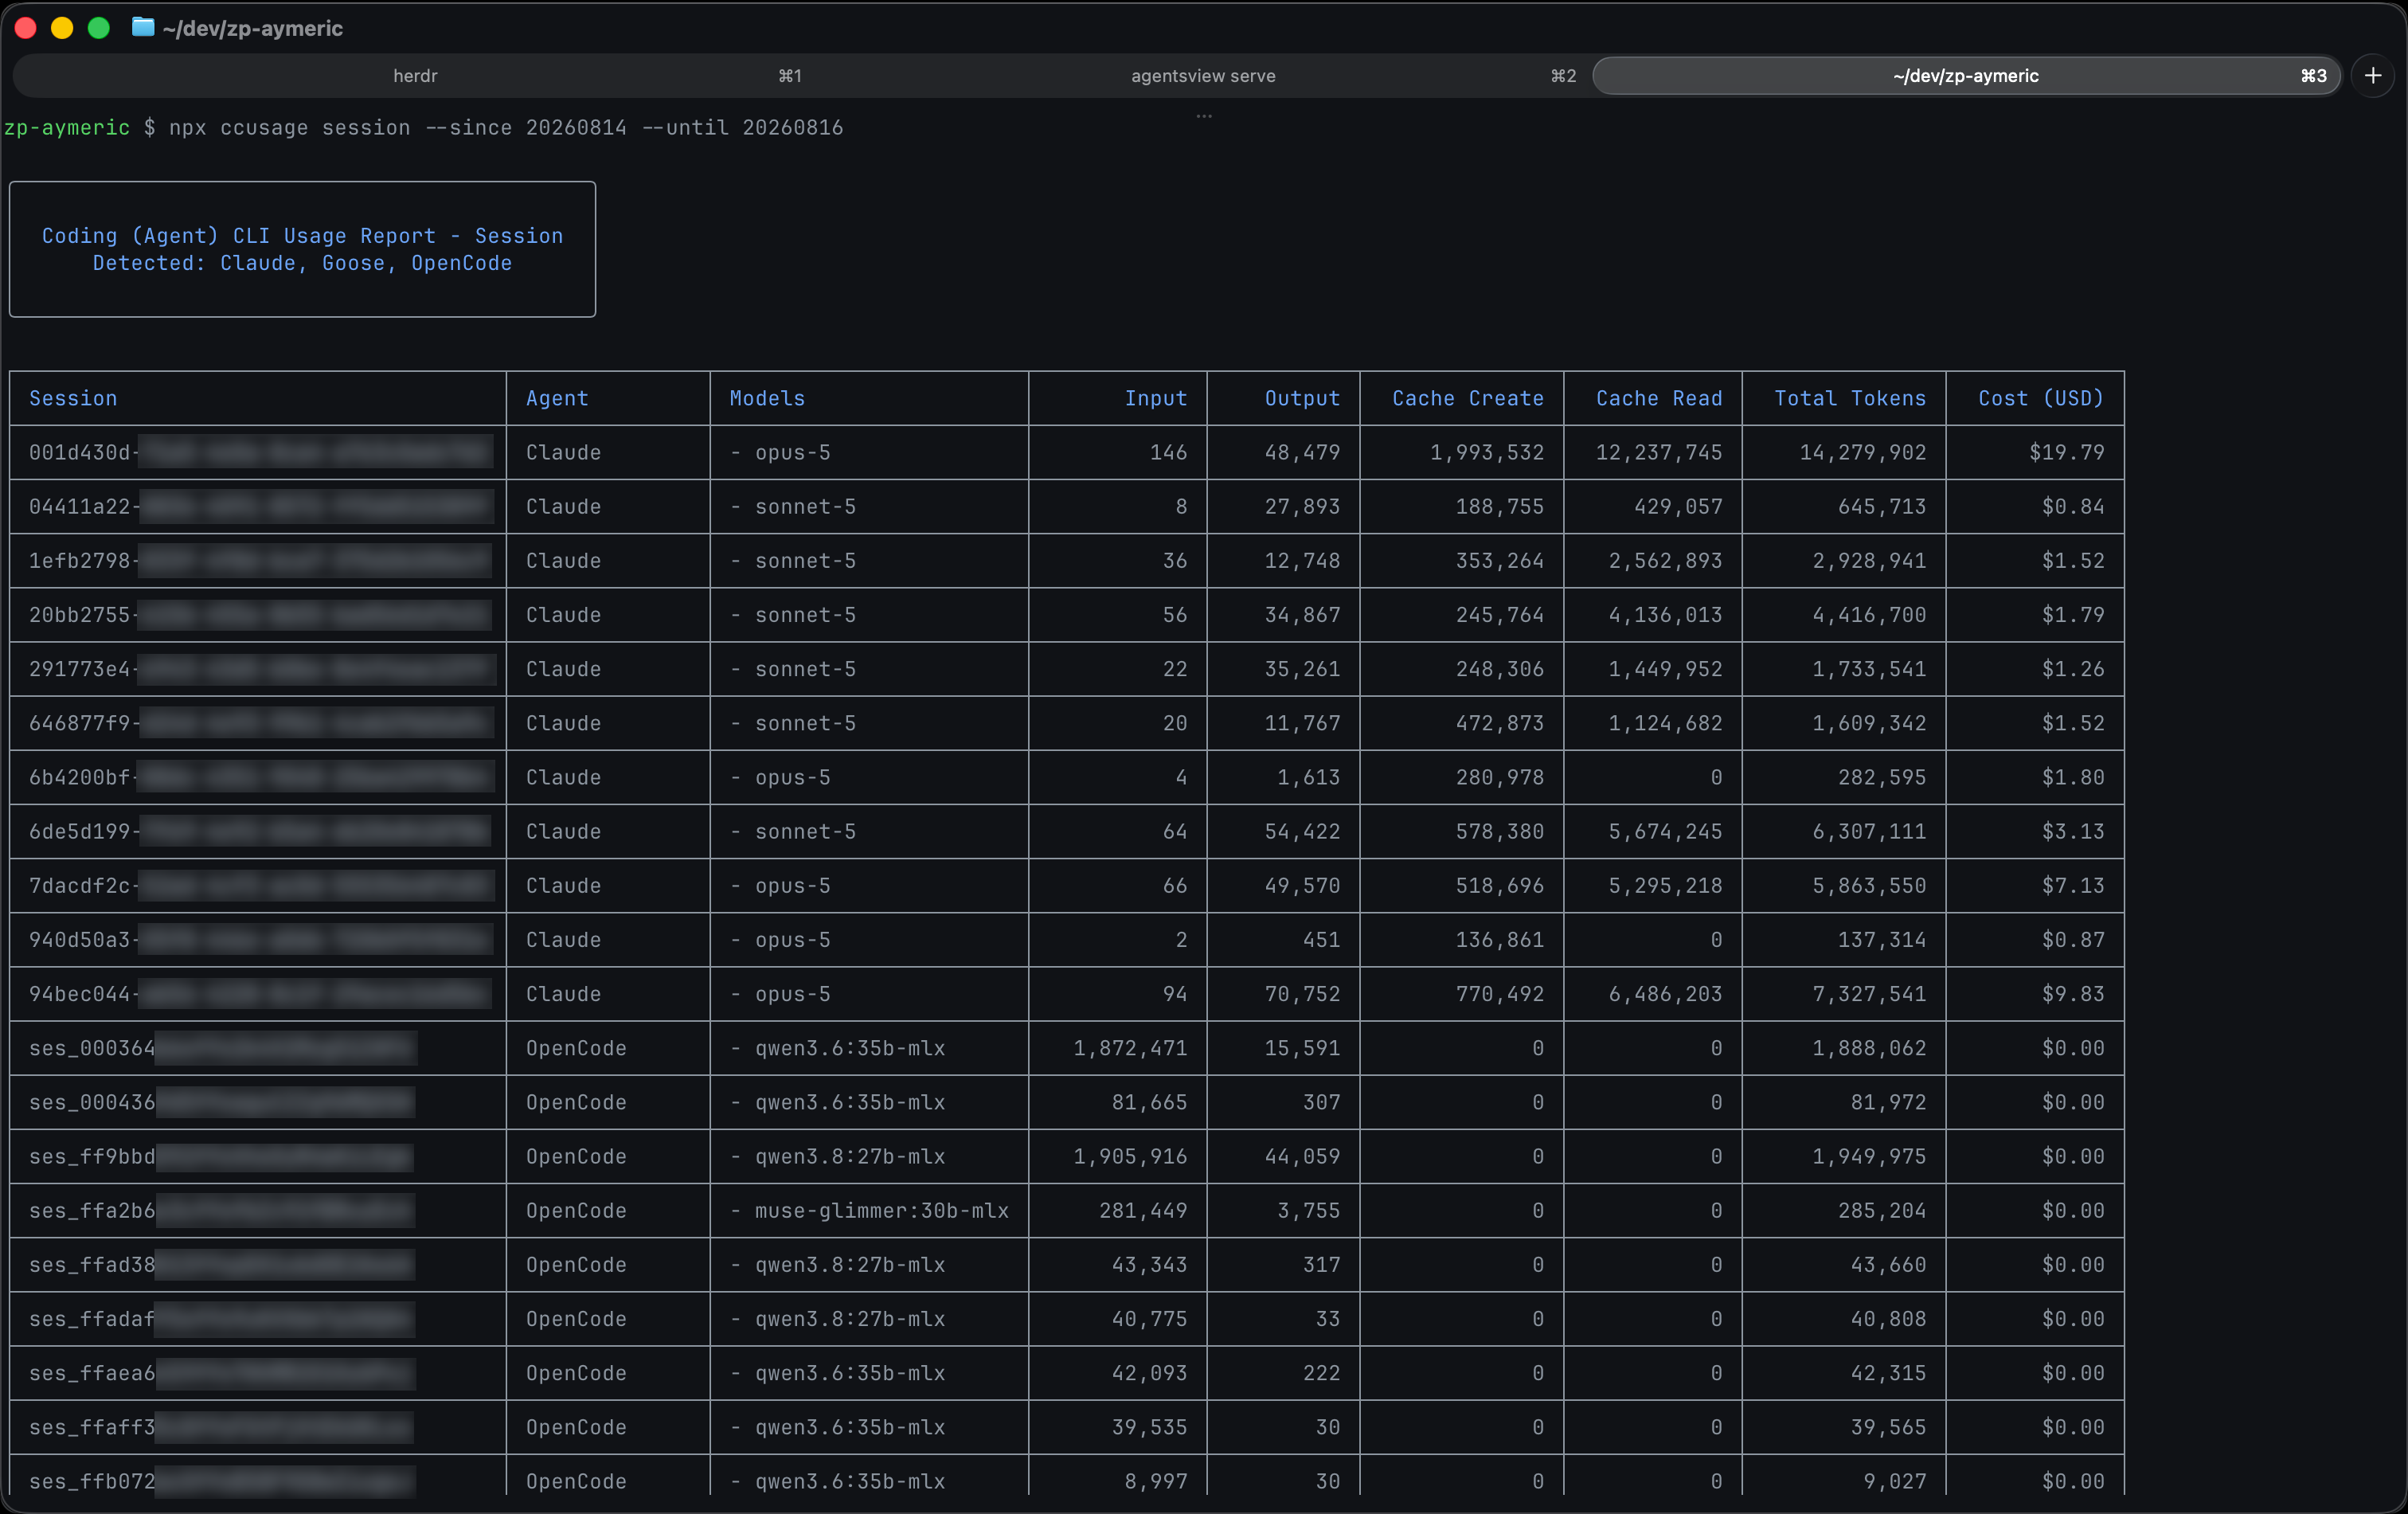Click input value 1,872,471

point(1130,1048)
